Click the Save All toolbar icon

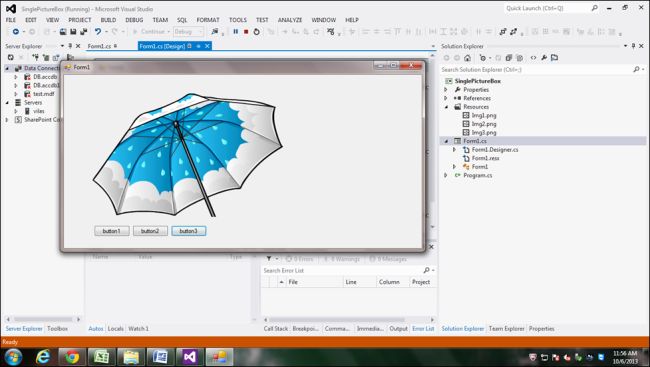[84, 32]
